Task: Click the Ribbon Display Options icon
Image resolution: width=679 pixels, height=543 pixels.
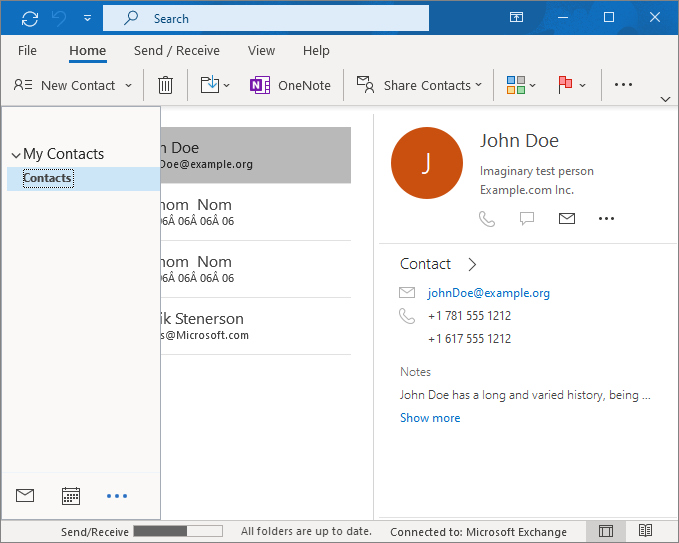Action: (516, 17)
